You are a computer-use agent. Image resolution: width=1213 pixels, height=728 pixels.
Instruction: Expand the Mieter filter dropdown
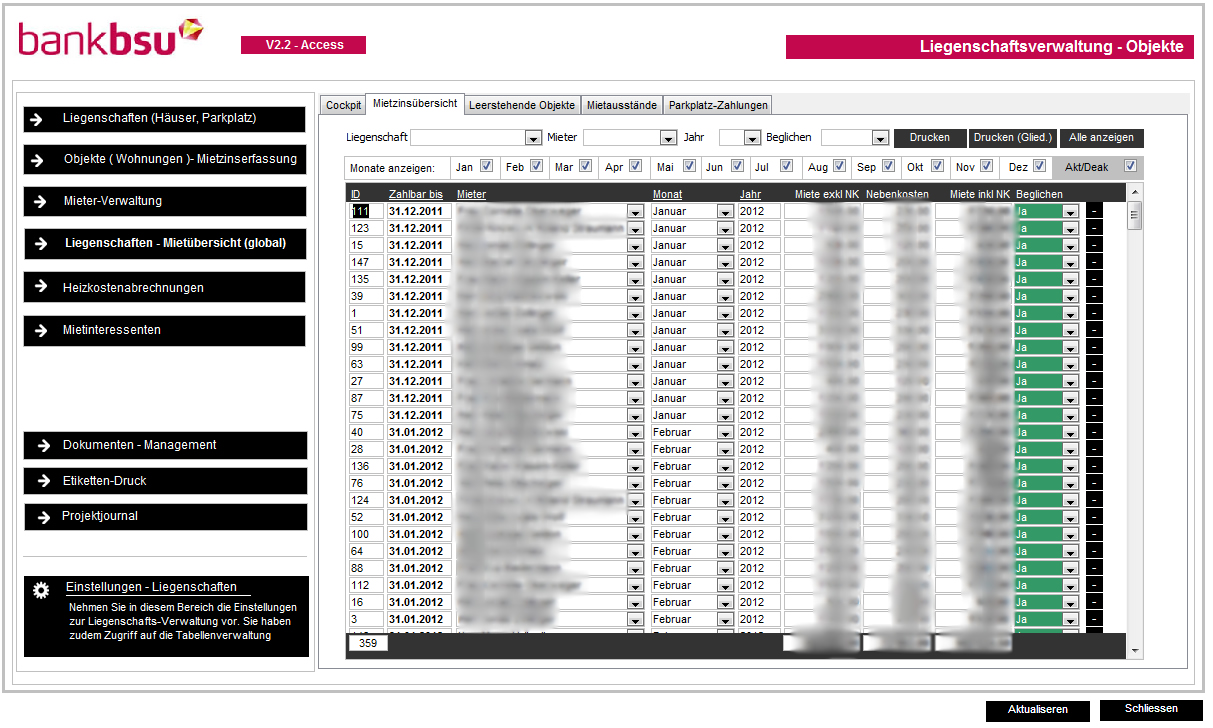(668, 139)
